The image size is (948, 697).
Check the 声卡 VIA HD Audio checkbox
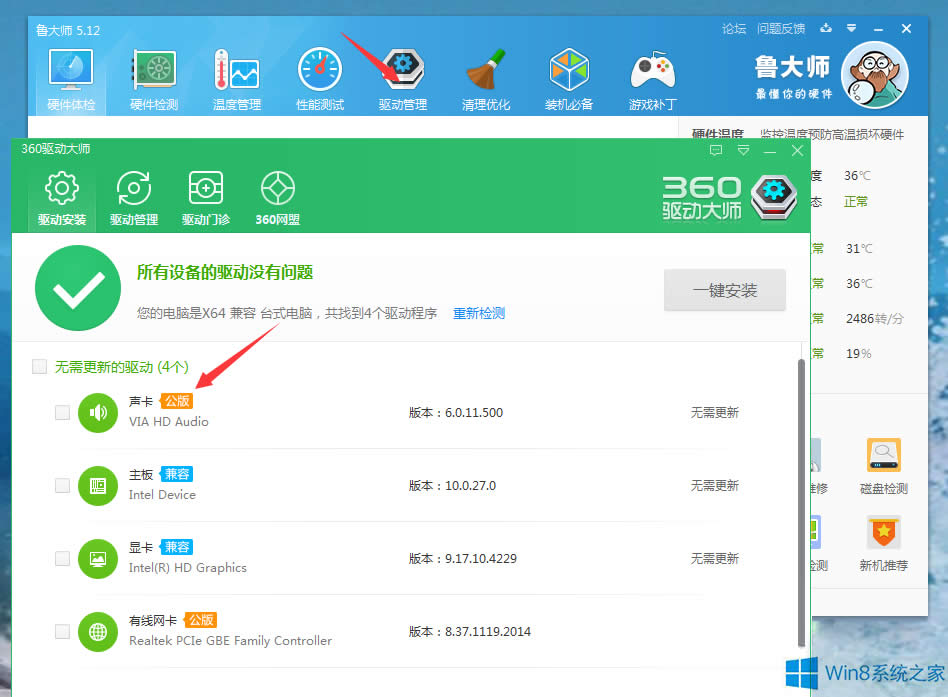(x=62, y=412)
